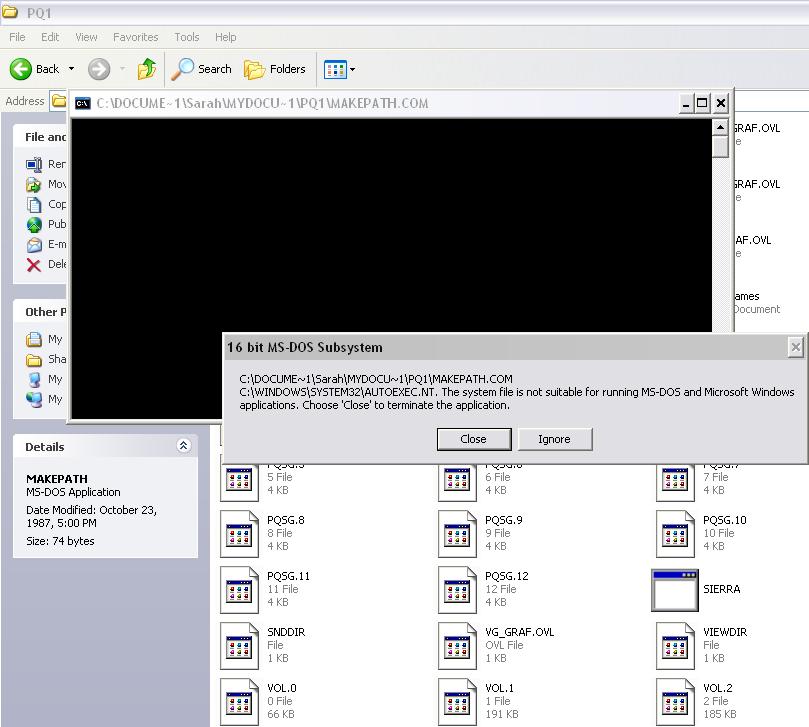Click the Close button in error dialog
Viewport: 809px width, 727px height.
(x=473, y=439)
